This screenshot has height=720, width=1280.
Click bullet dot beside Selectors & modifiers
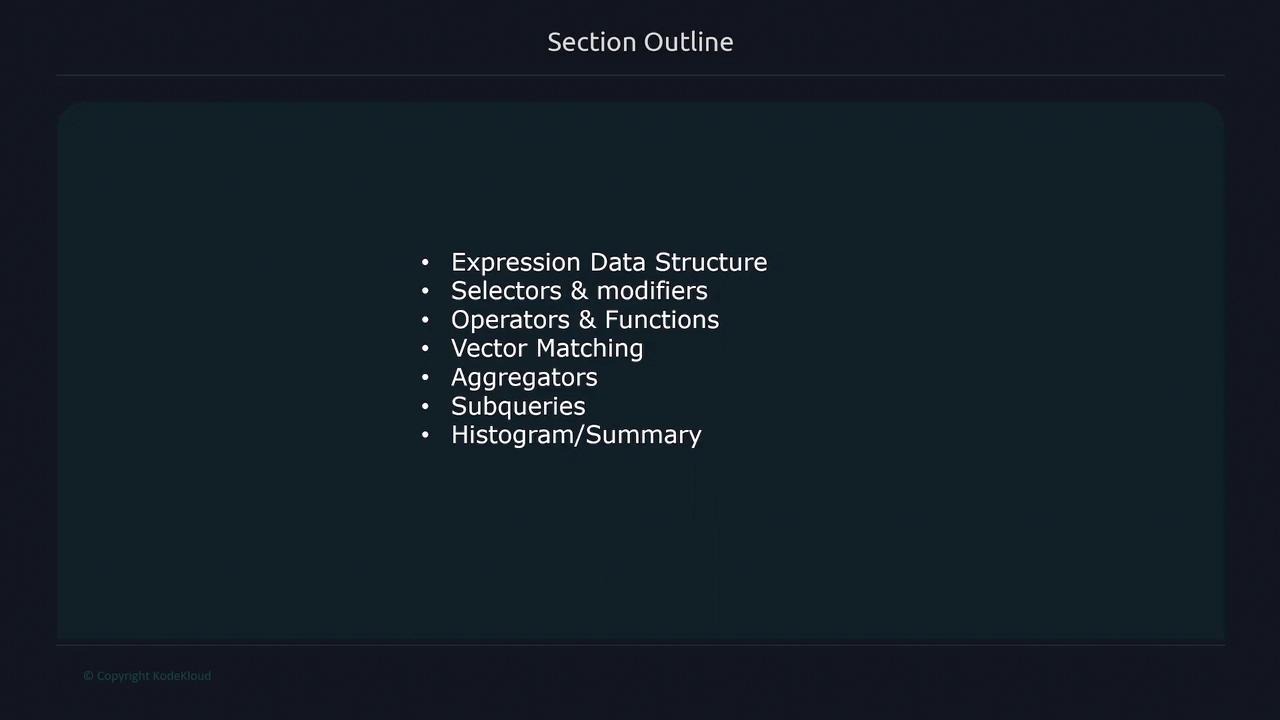(425, 291)
